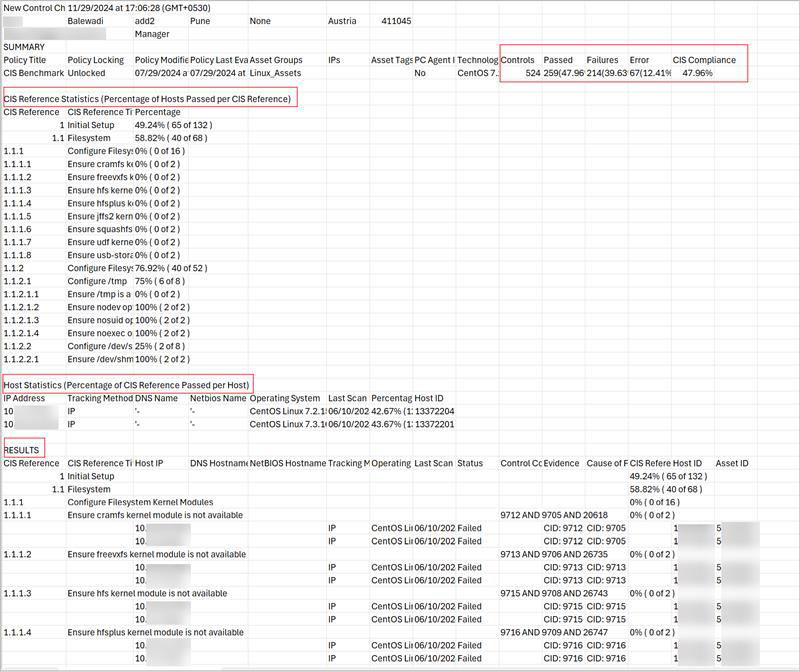800x671 pixels.
Task: Click the 'Status' header cell
Action: (x=470, y=463)
